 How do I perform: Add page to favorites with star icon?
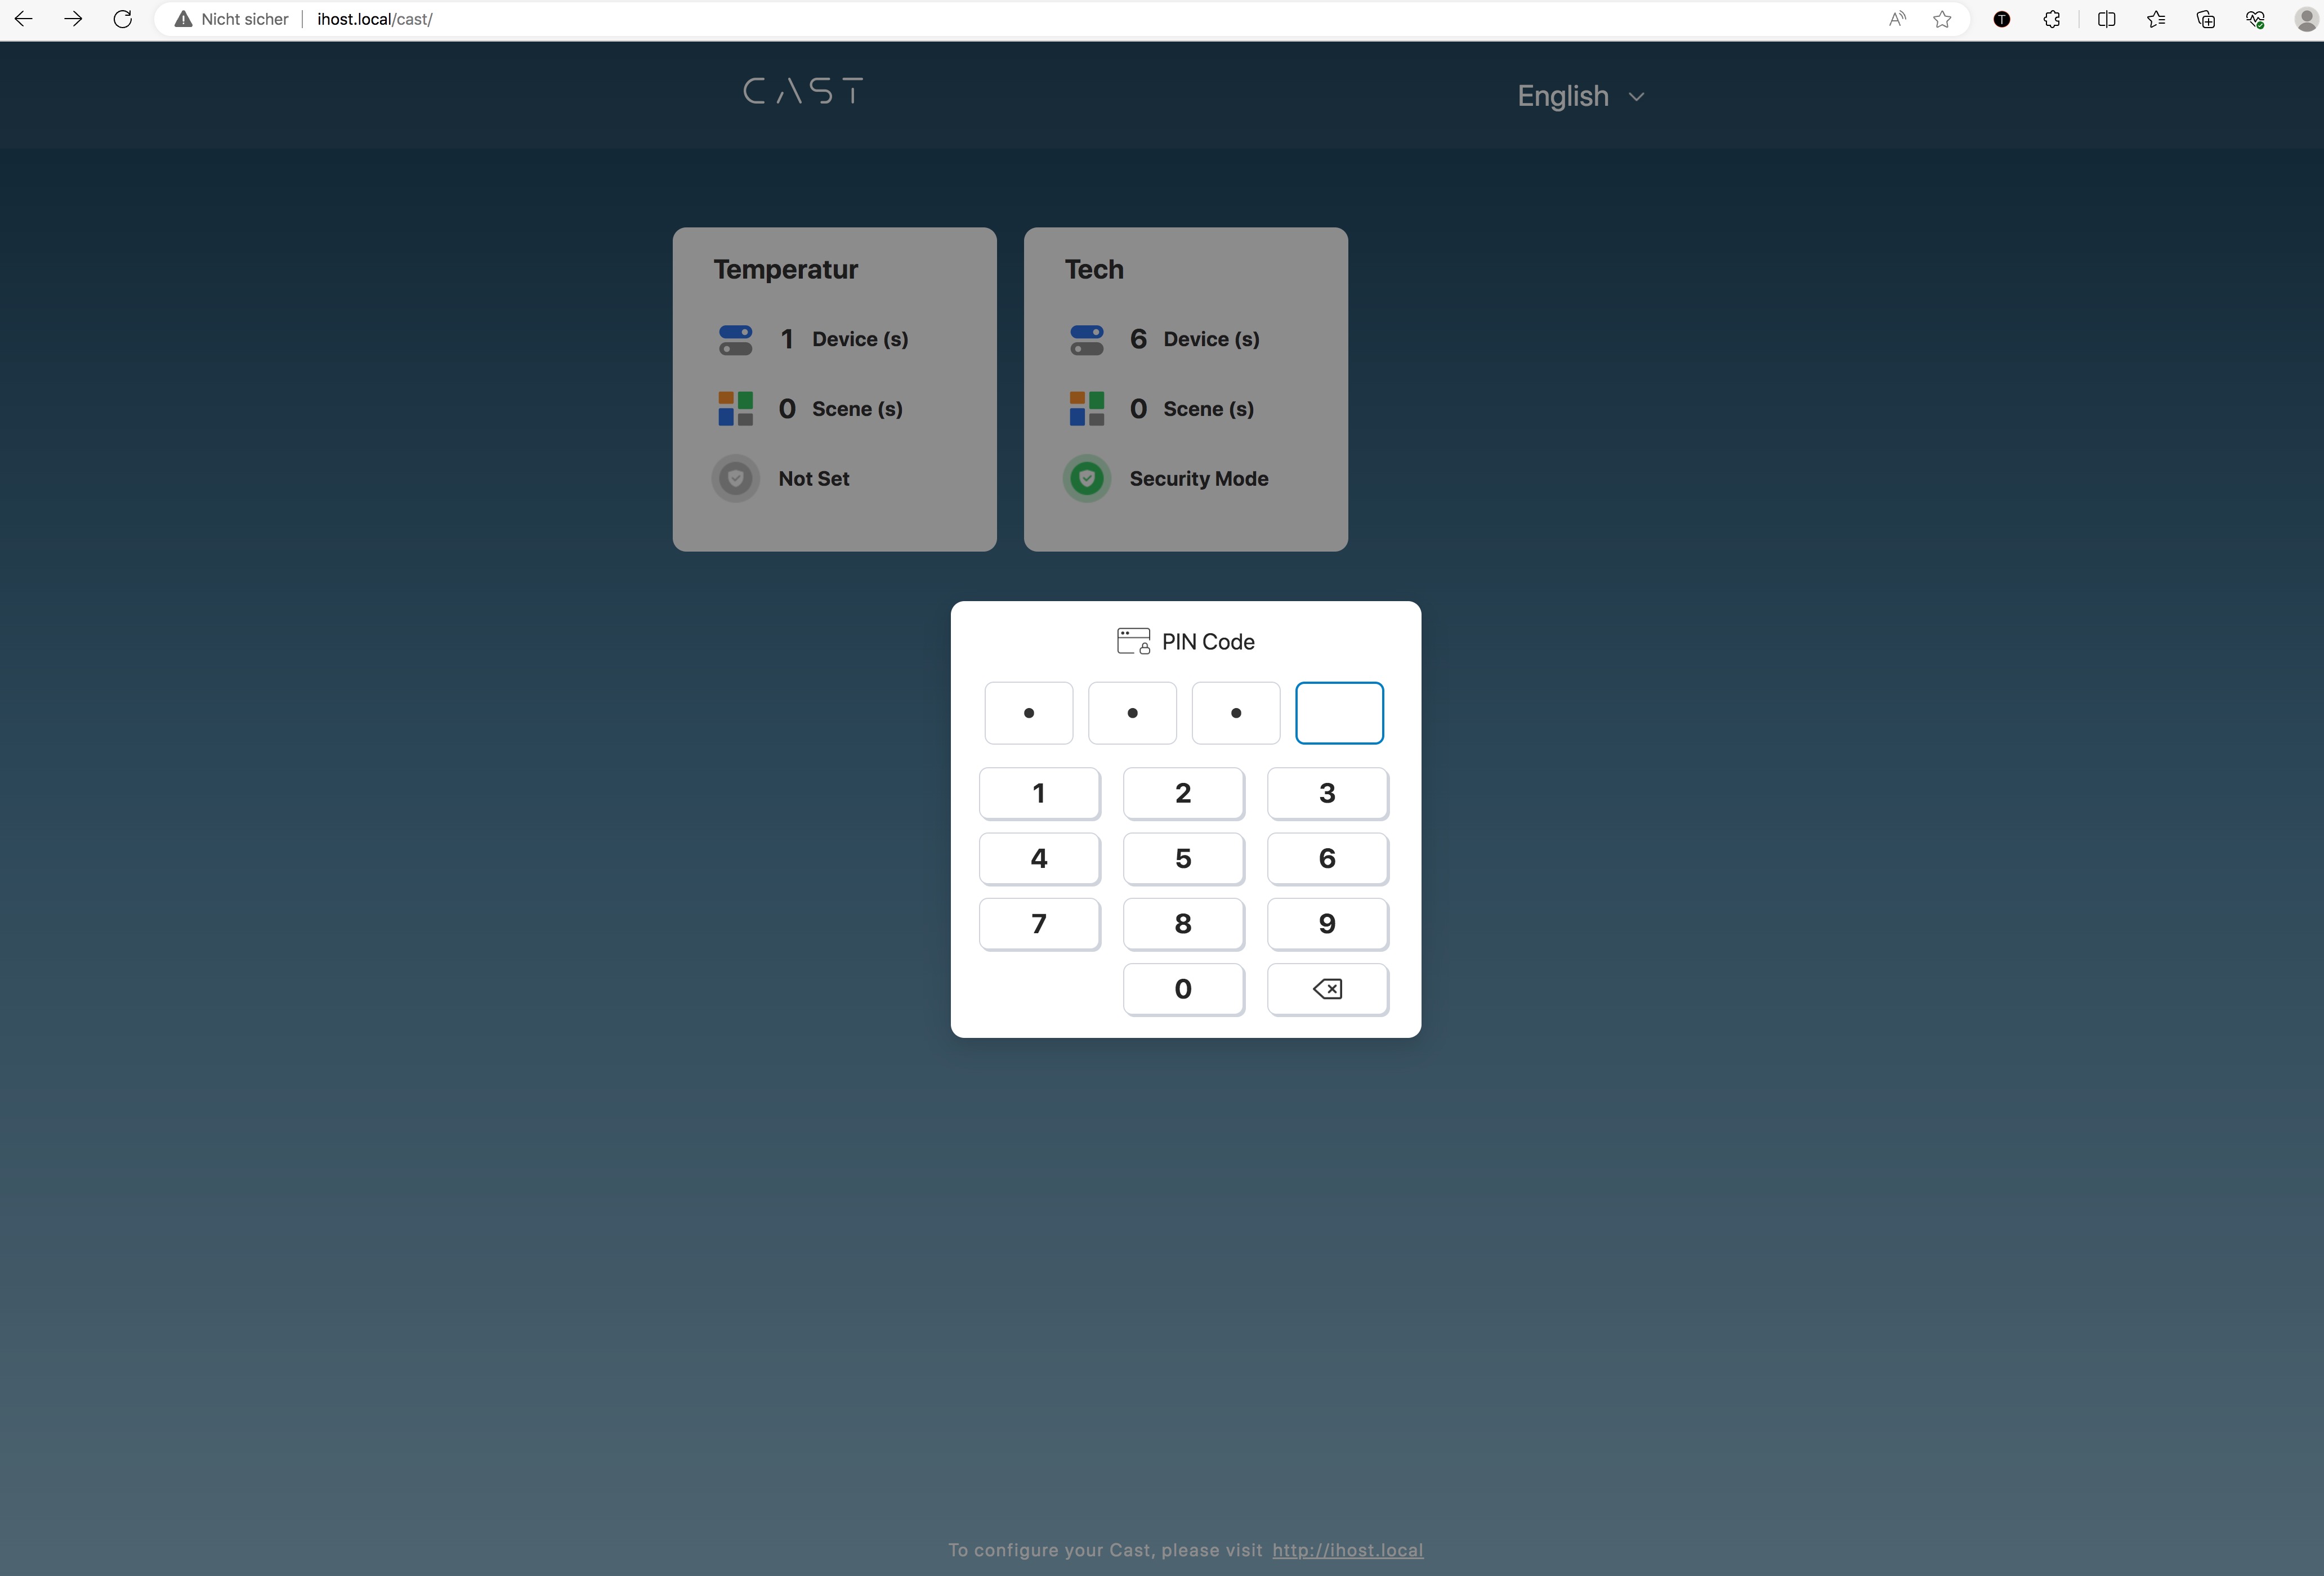1942,19
